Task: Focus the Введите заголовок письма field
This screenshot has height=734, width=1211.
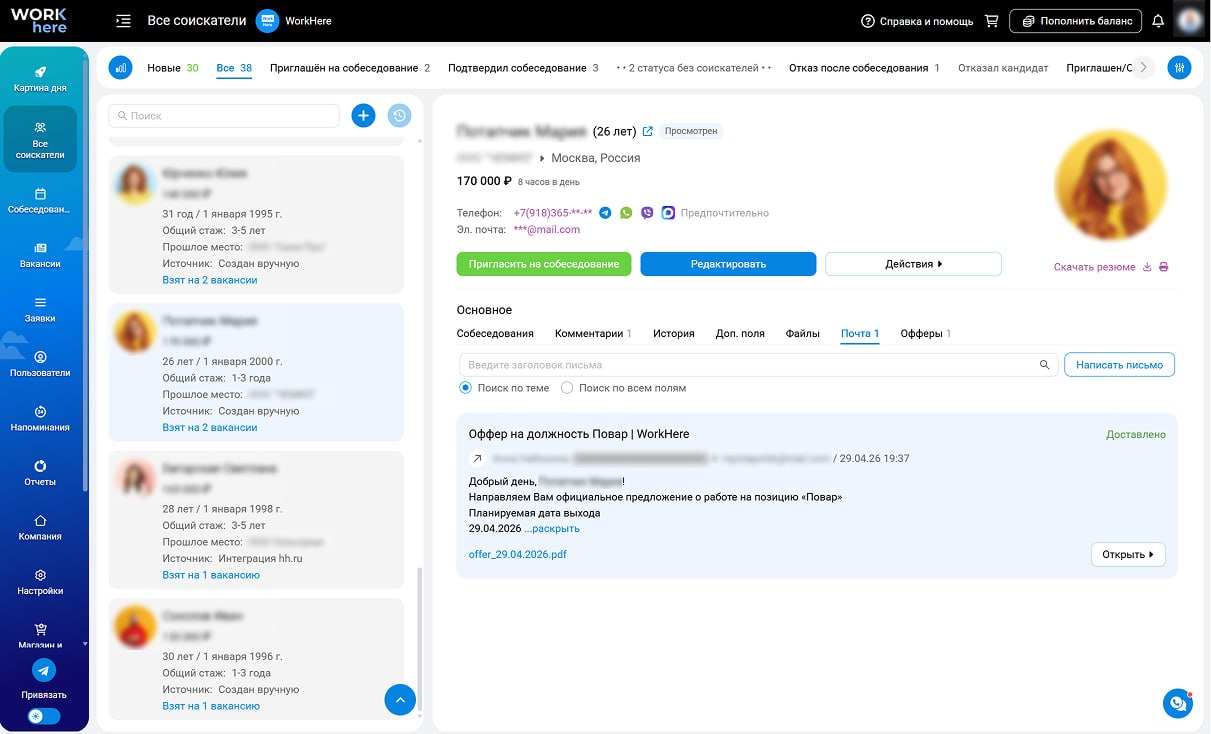Action: coord(758,365)
